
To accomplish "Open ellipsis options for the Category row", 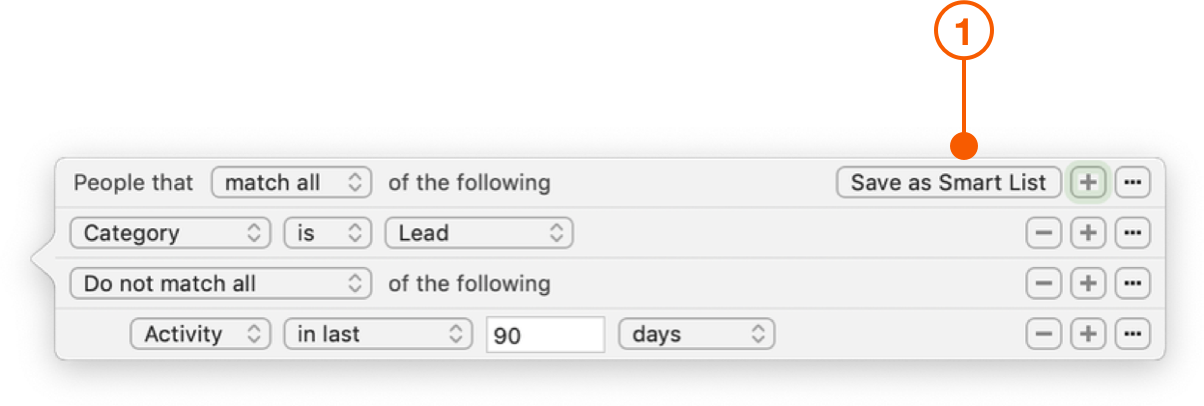I will [1132, 233].
